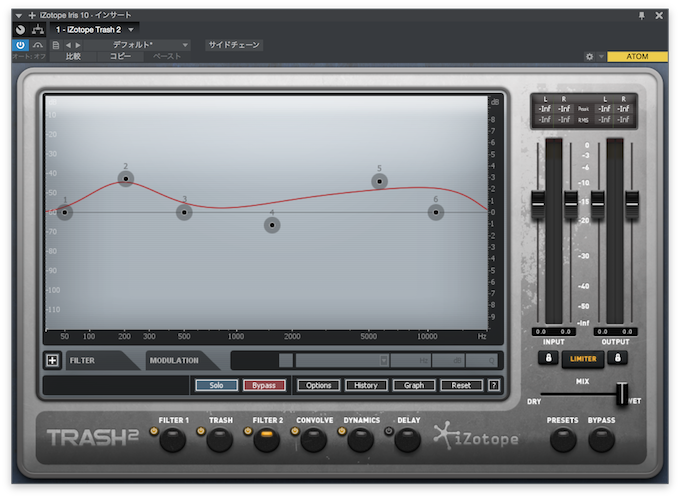The height and width of the screenshot is (498, 680).
Task: Click the DRY/WET mix slider handle
Action: click(622, 393)
